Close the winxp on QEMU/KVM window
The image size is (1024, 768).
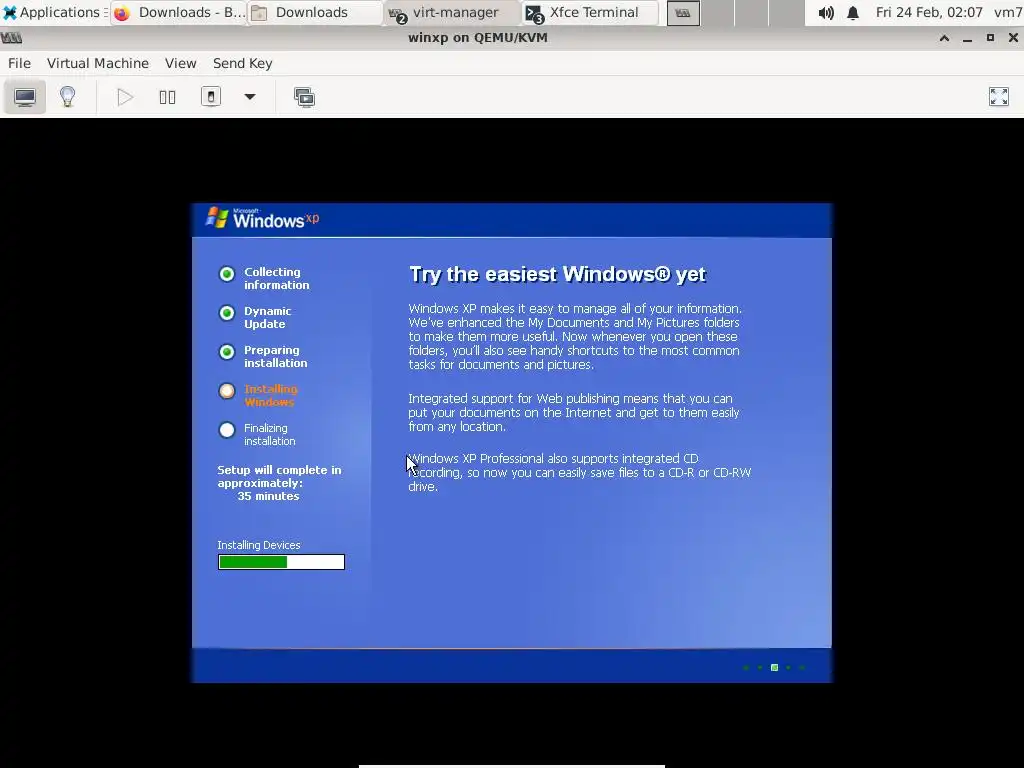point(1013,38)
